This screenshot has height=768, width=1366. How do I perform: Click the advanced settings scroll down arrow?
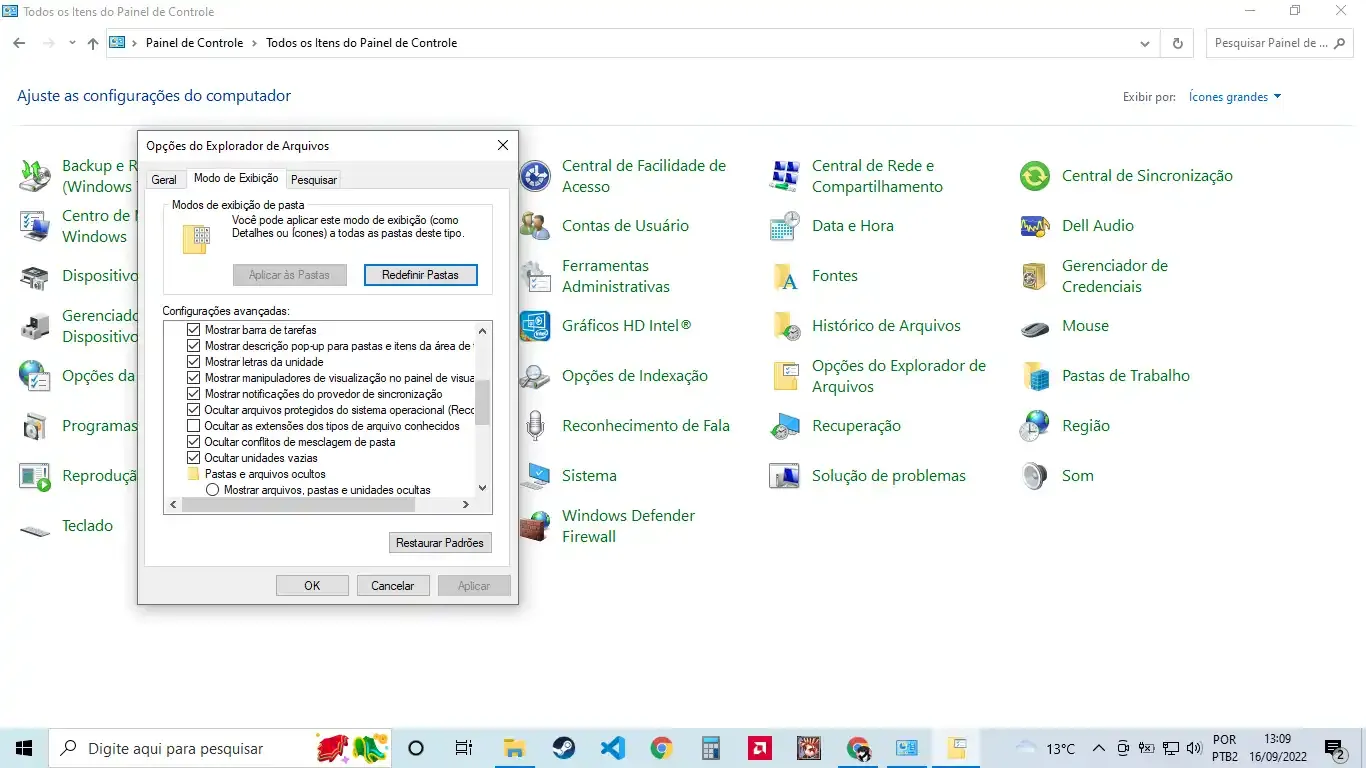pyautogui.click(x=483, y=488)
